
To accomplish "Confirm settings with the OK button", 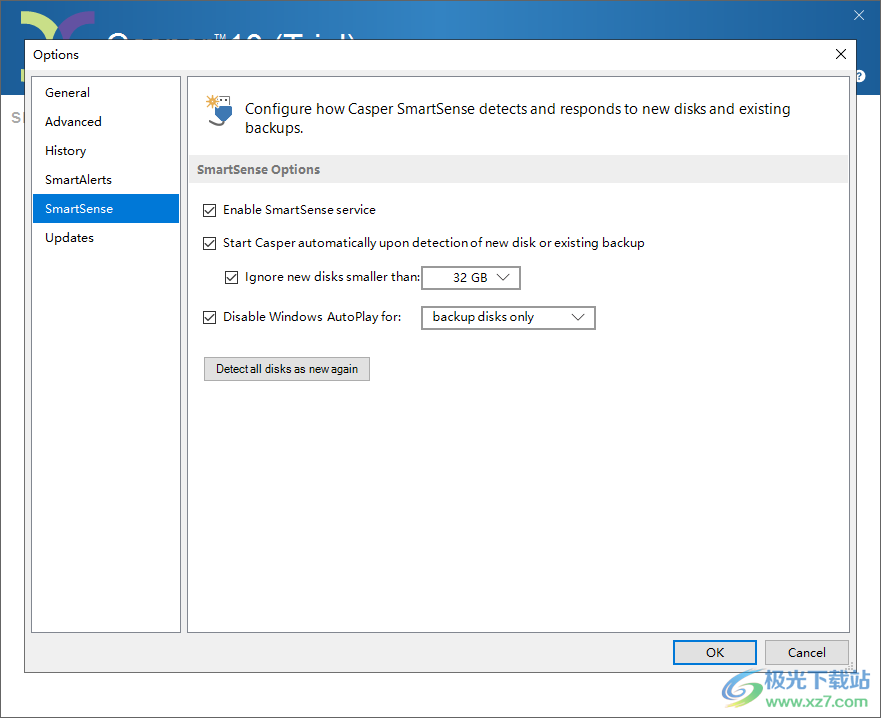I will 714,652.
